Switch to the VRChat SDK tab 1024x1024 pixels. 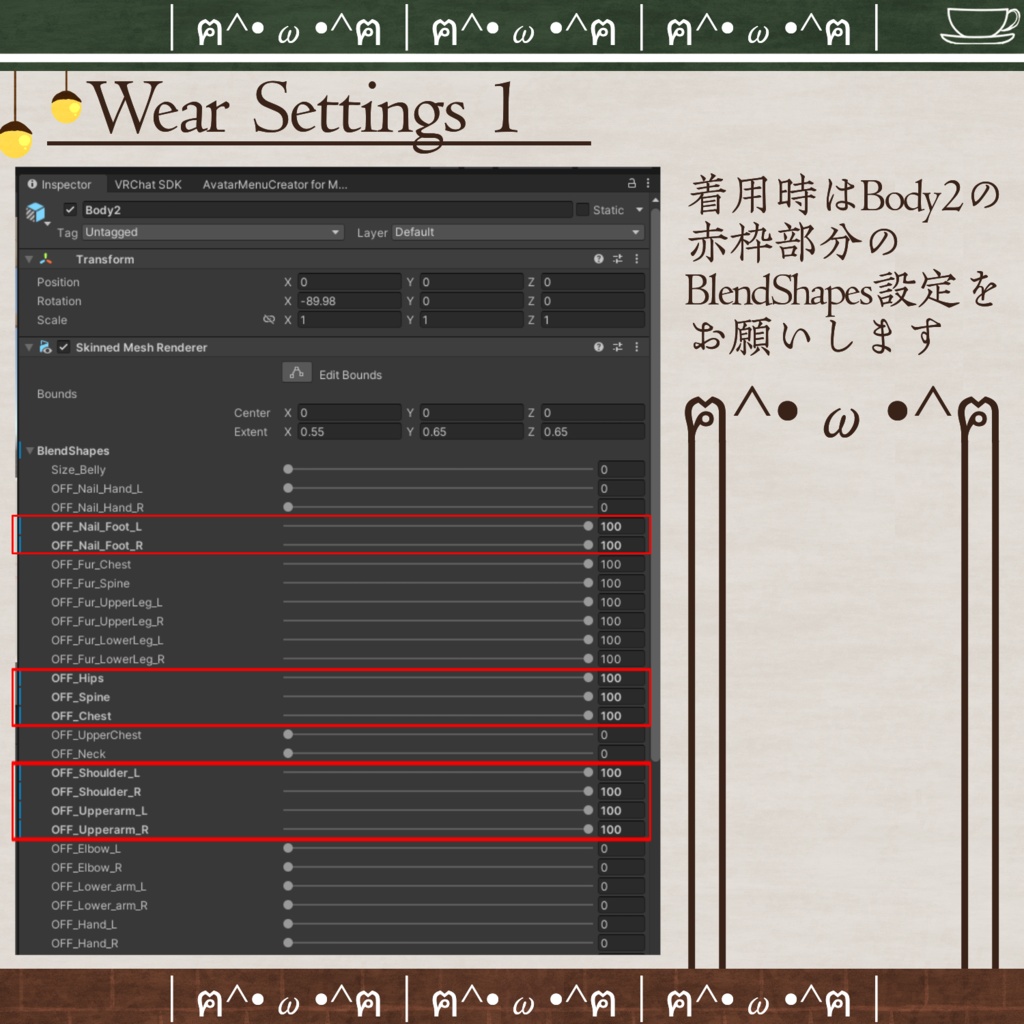coord(148,185)
